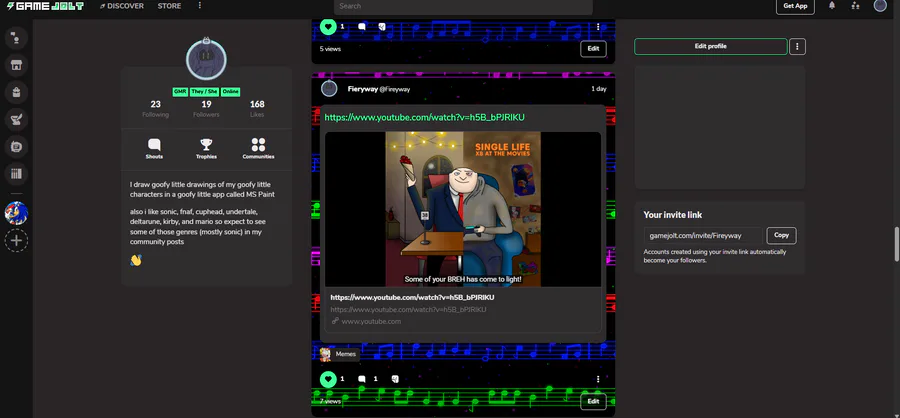Place a sticker on the 7 views post
Viewport: 900px width, 418px height.
(395, 379)
